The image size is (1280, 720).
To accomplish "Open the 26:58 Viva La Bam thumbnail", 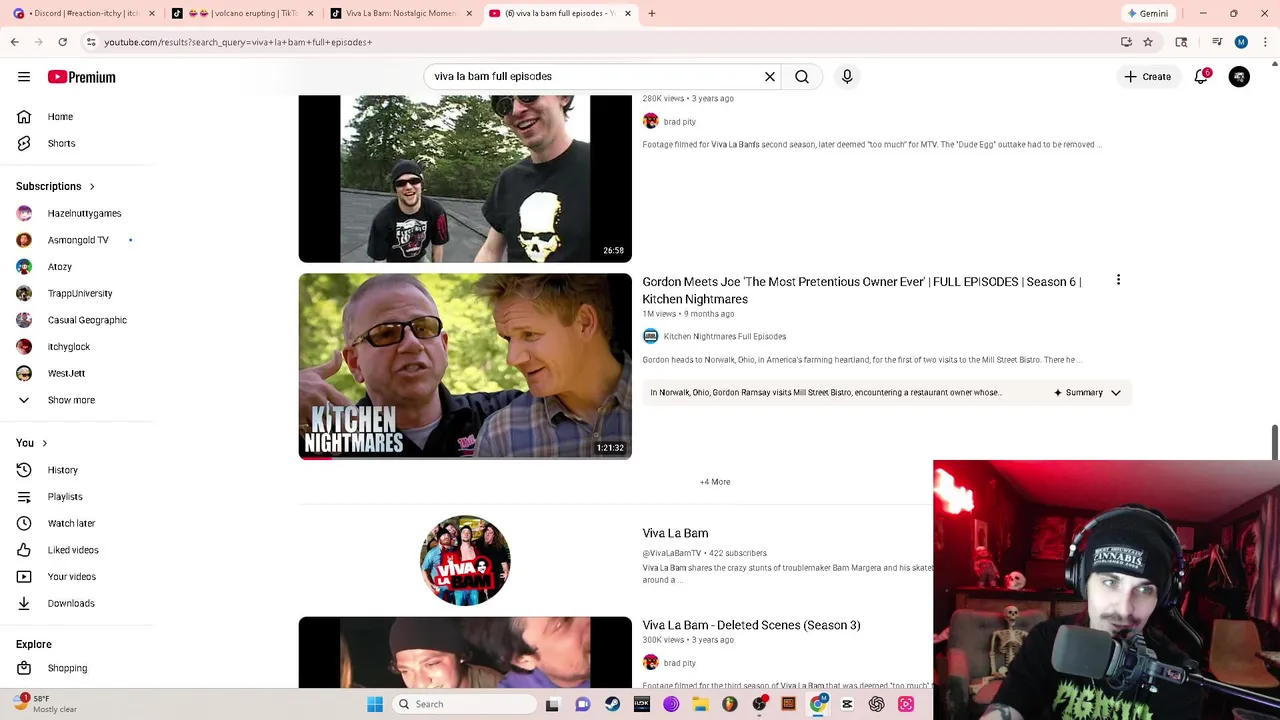I will click(465, 178).
